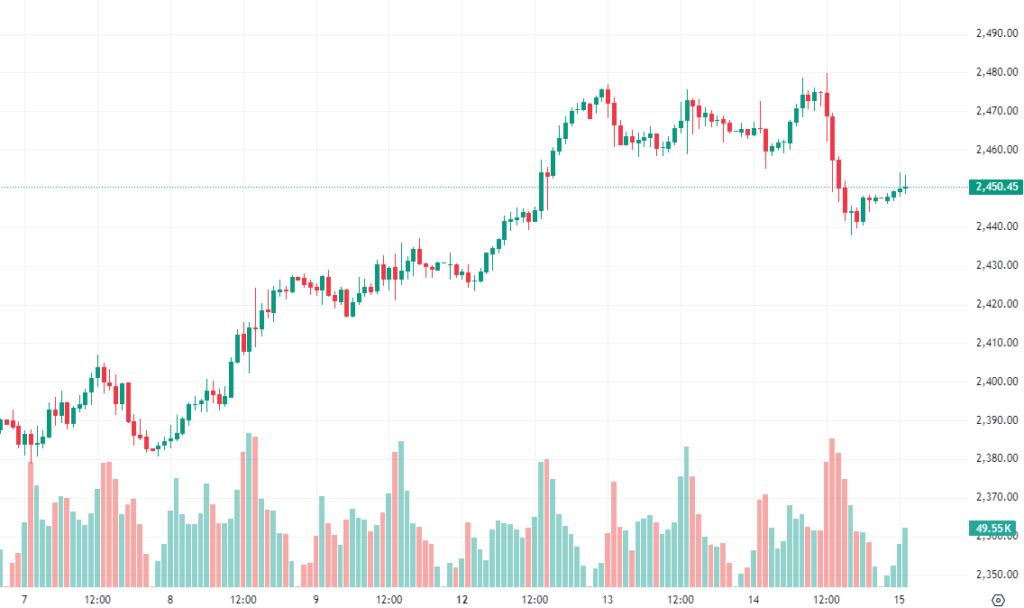Click the 2,480.00 price scale label
1024x608 pixels.
(x=996, y=72)
